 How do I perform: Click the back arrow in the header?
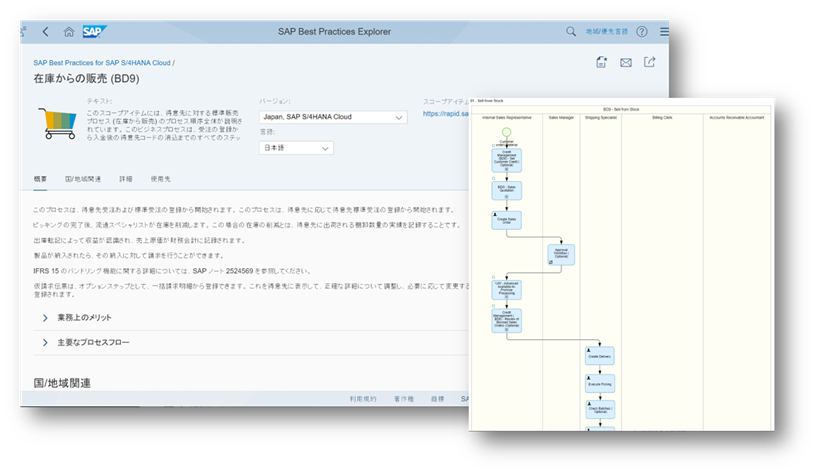[46, 32]
